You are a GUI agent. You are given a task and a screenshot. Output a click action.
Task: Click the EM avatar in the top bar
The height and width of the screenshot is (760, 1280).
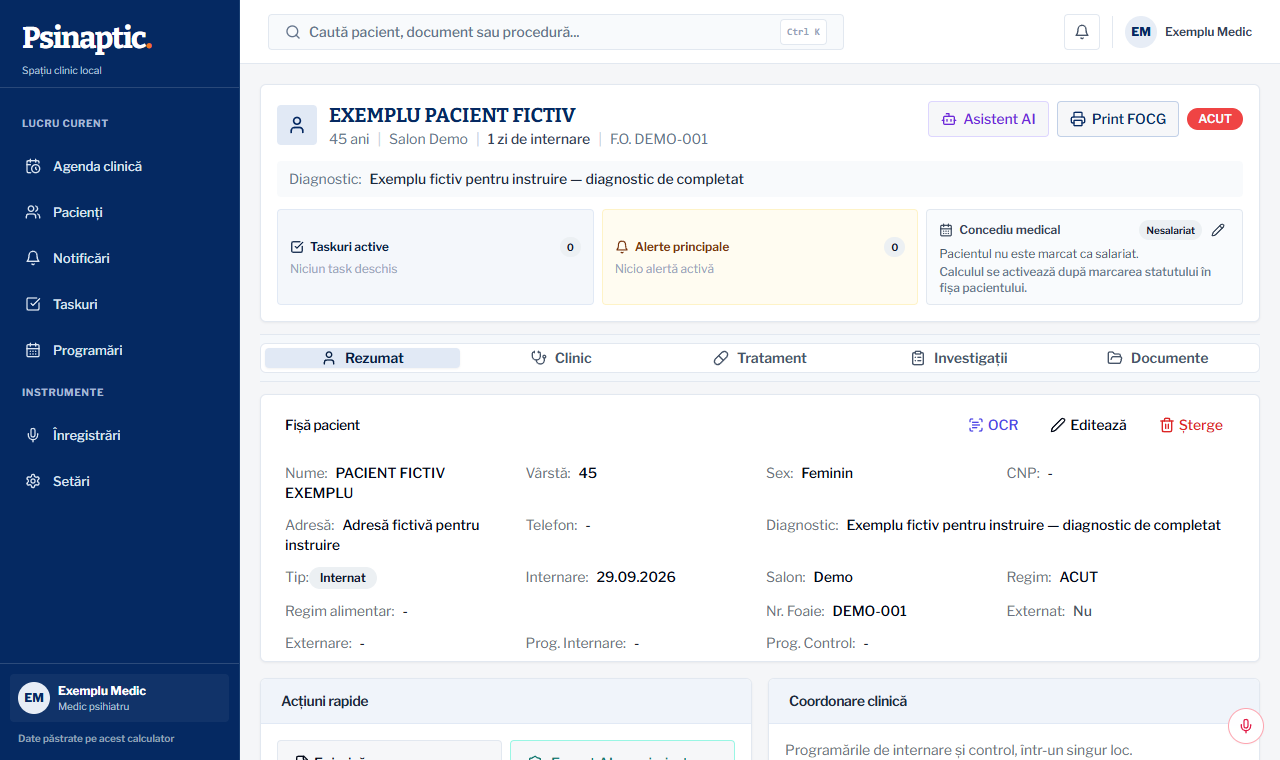(x=1141, y=32)
